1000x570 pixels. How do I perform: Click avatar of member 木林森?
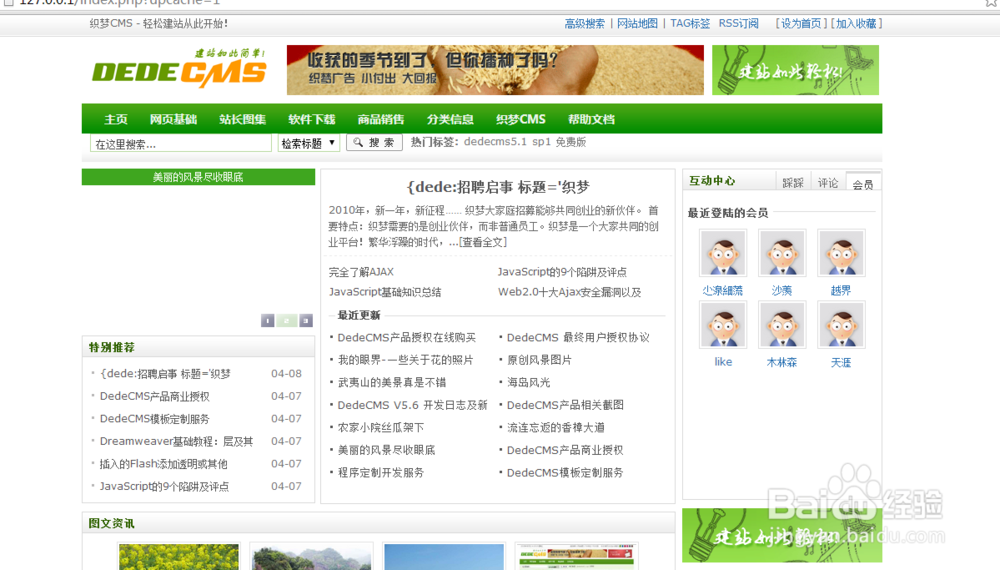(x=782, y=325)
